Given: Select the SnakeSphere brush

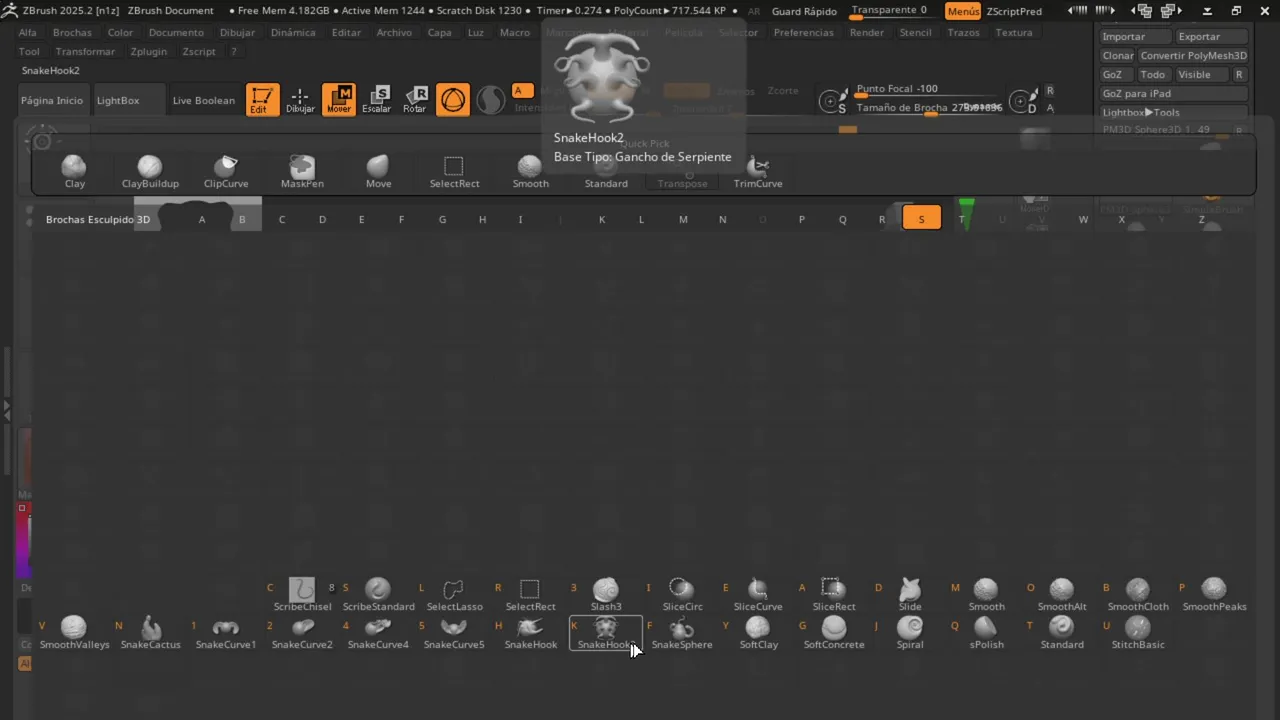Looking at the screenshot, I should tap(682, 633).
